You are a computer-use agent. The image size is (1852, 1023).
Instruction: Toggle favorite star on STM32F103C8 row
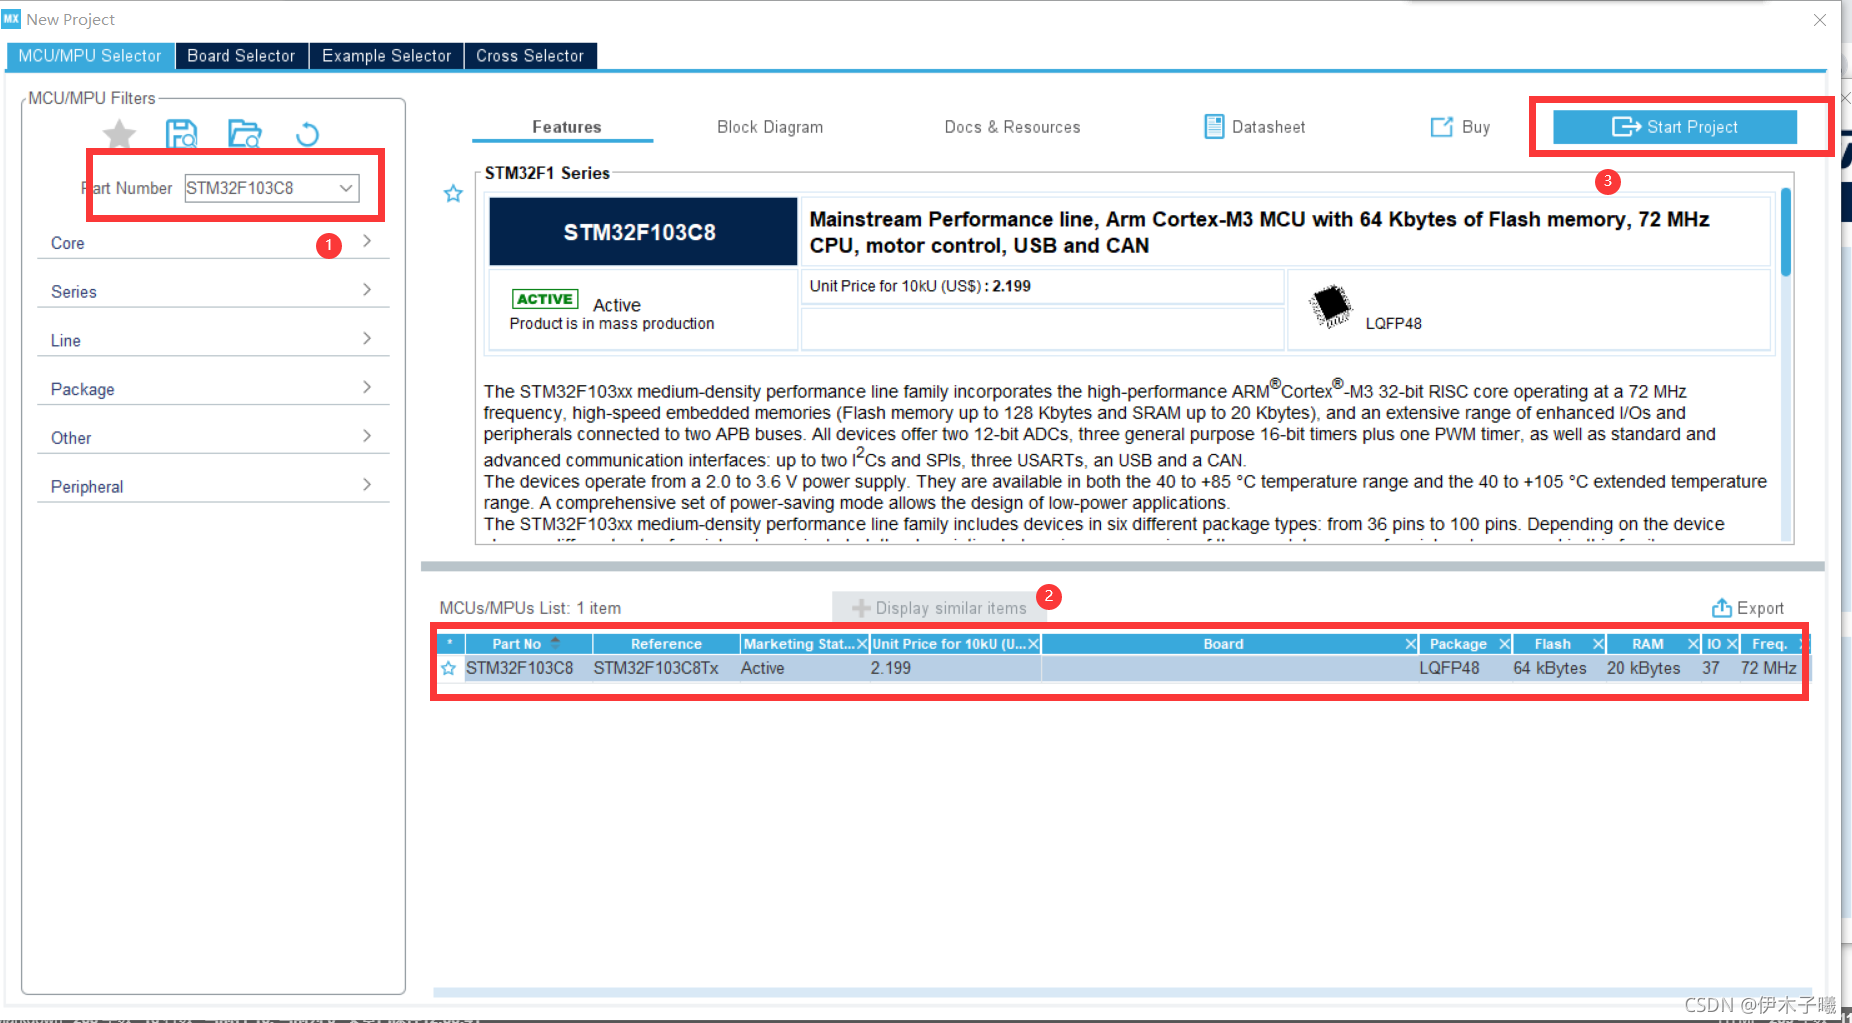(x=449, y=668)
